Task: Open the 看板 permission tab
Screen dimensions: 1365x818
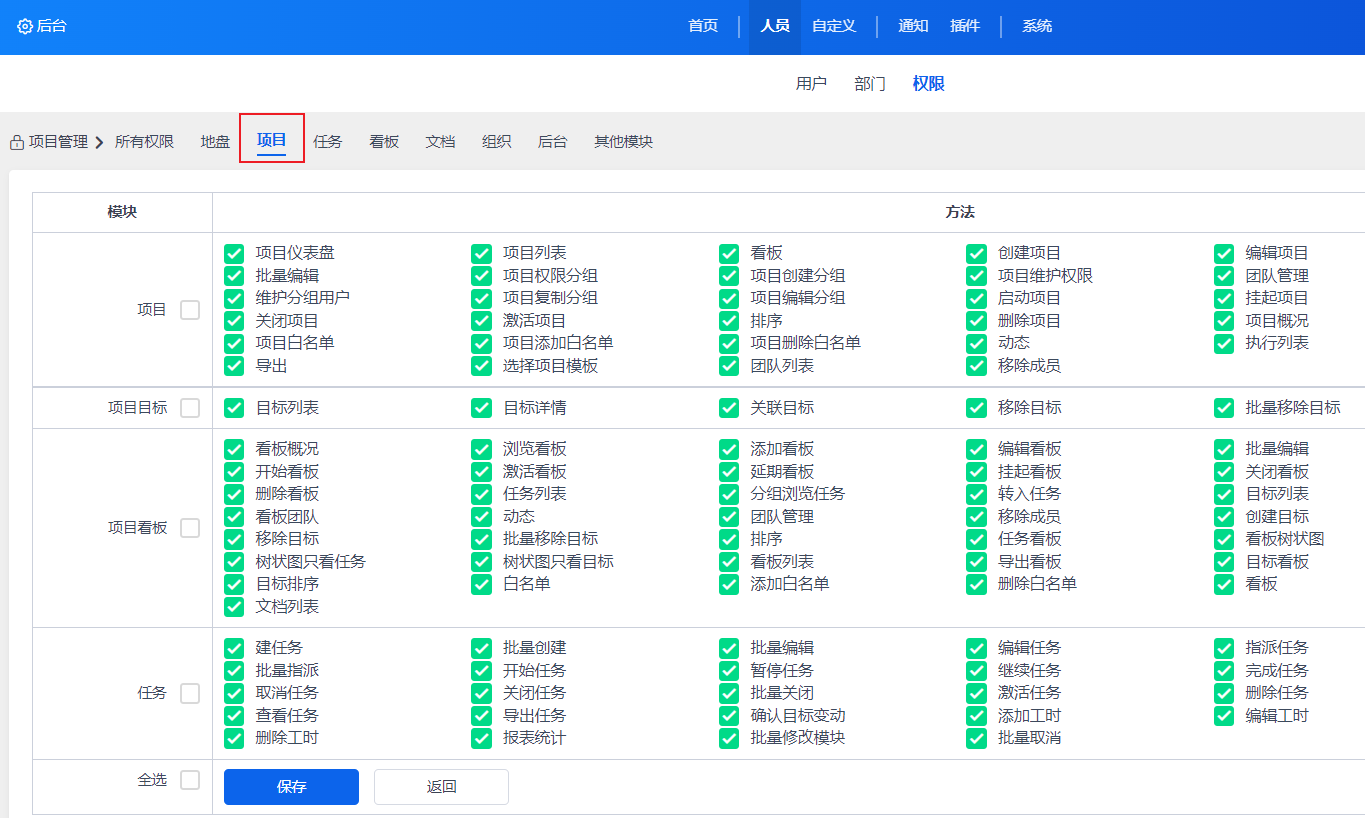Action: tap(384, 142)
